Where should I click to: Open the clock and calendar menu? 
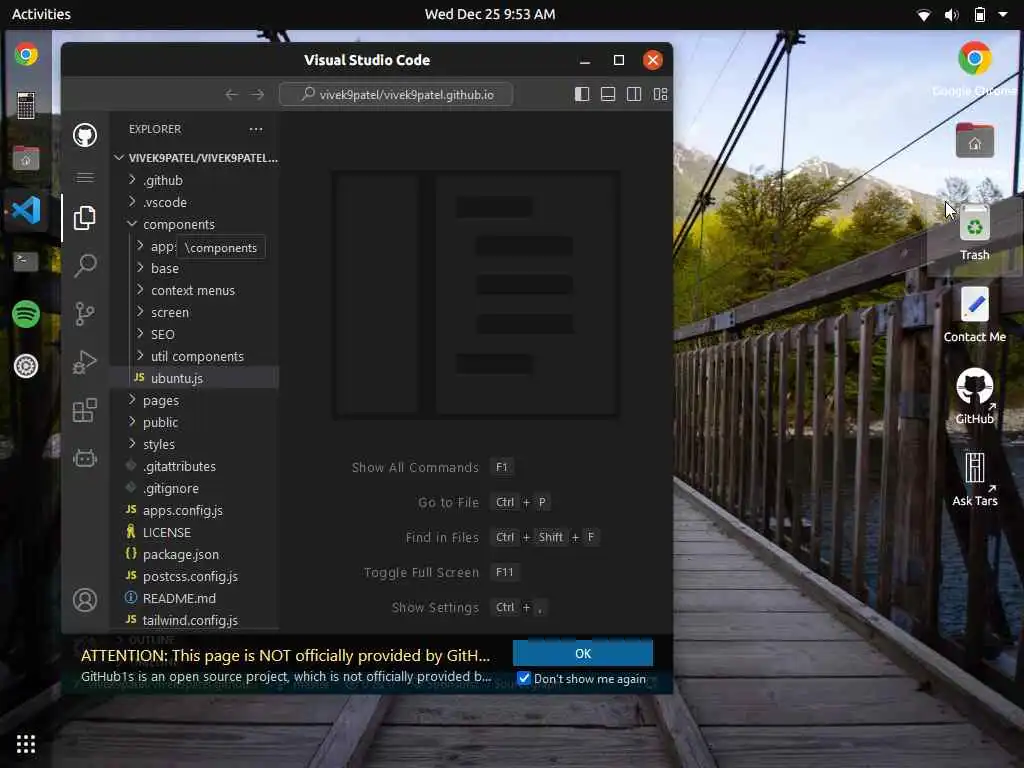click(x=490, y=14)
